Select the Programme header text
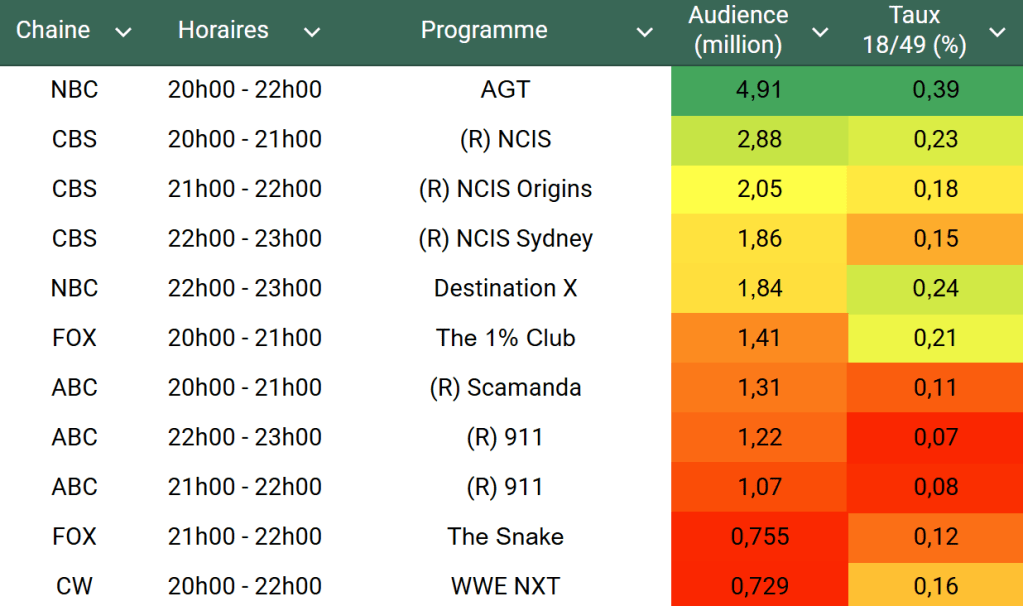Image resolution: width=1023 pixels, height=606 pixels. [x=484, y=30]
